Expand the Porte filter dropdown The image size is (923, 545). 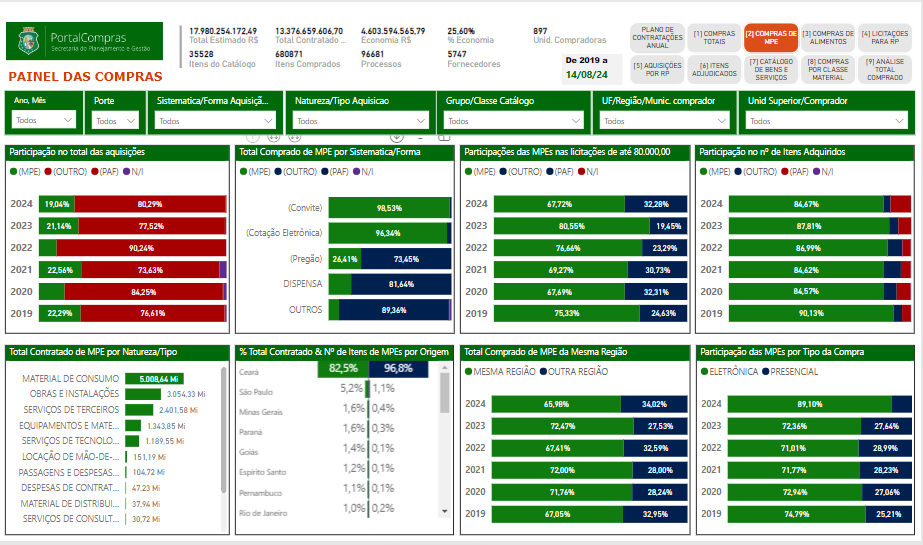point(116,120)
